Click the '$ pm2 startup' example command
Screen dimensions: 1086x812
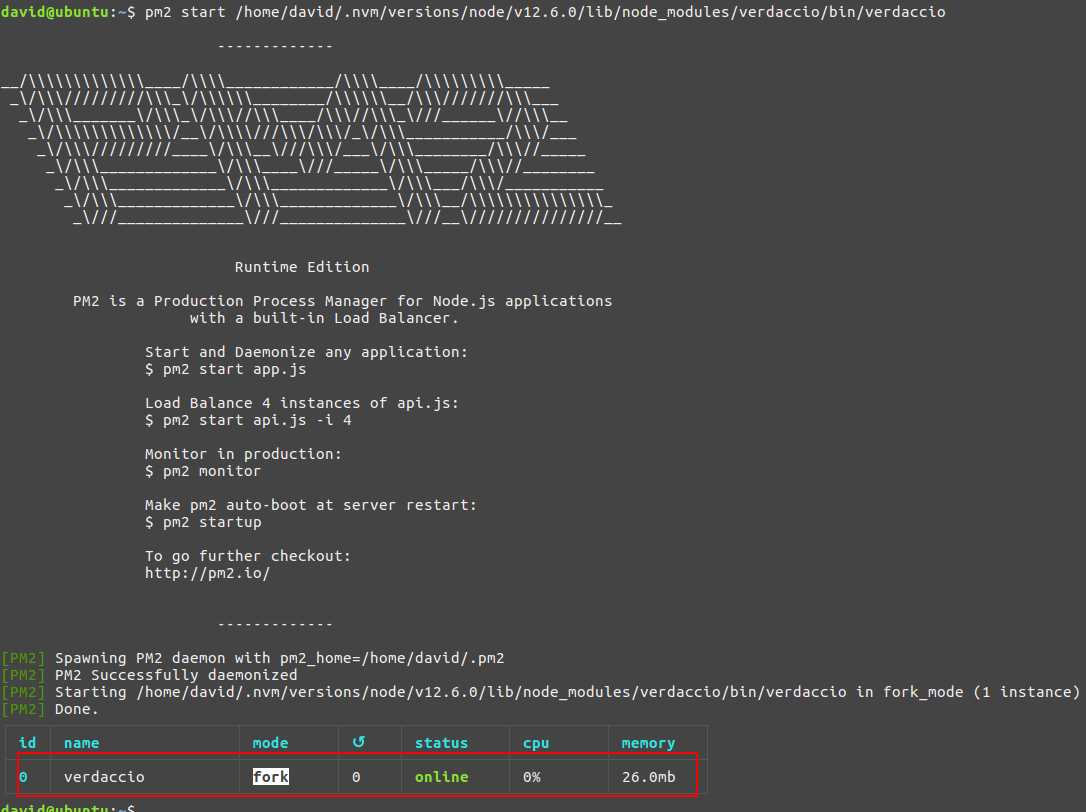[203, 522]
